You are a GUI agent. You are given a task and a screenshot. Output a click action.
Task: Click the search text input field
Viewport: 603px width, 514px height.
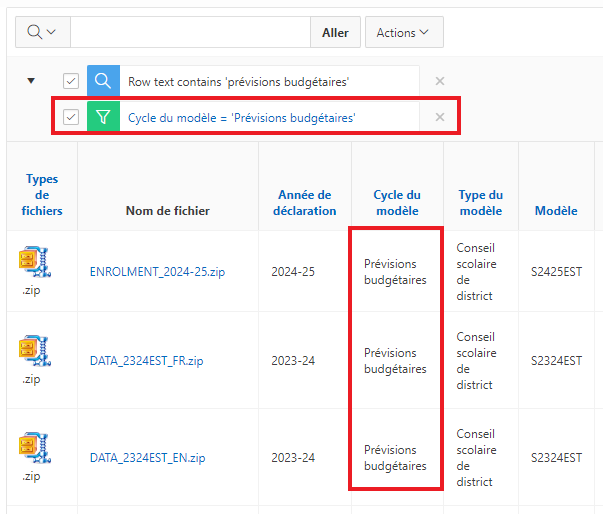(x=190, y=32)
